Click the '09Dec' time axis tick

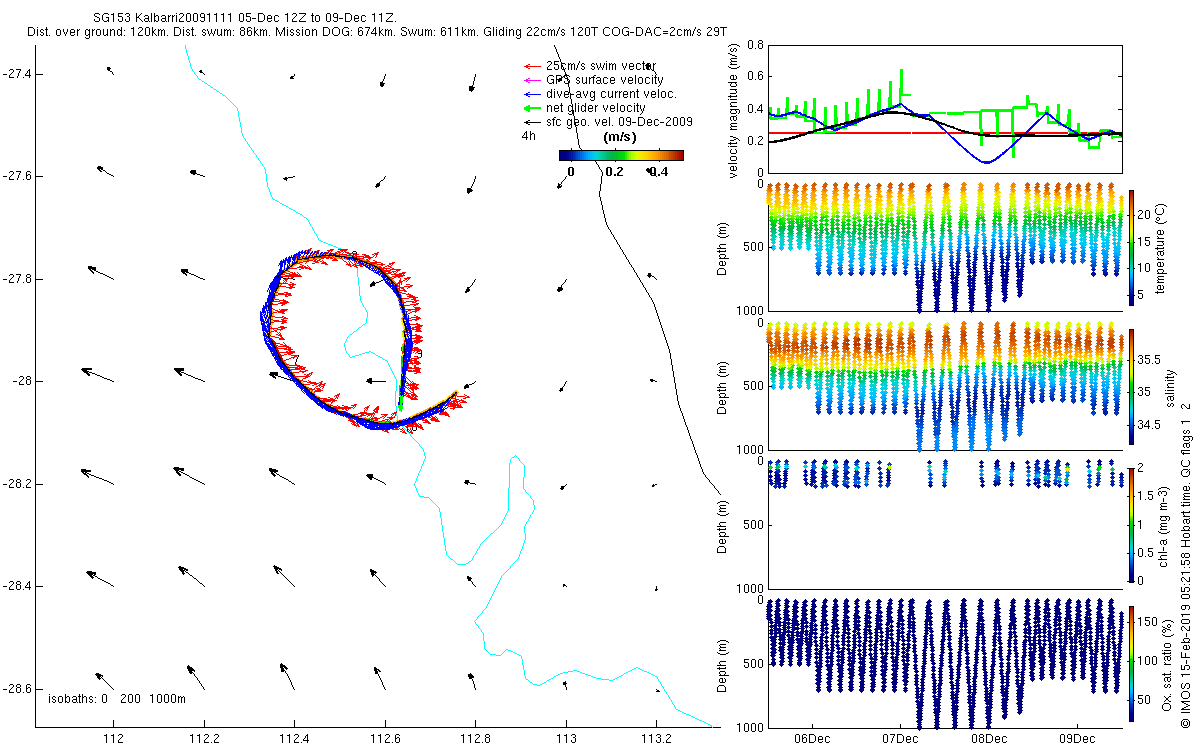[1077, 739]
